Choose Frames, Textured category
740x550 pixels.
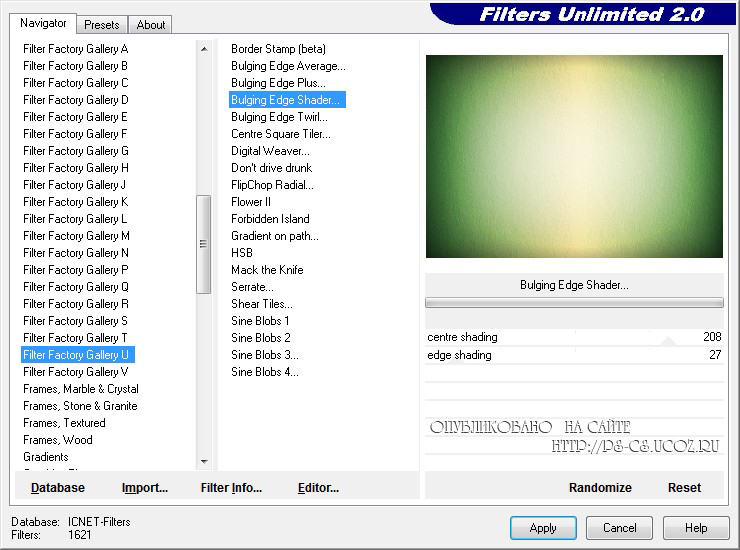[64, 423]
